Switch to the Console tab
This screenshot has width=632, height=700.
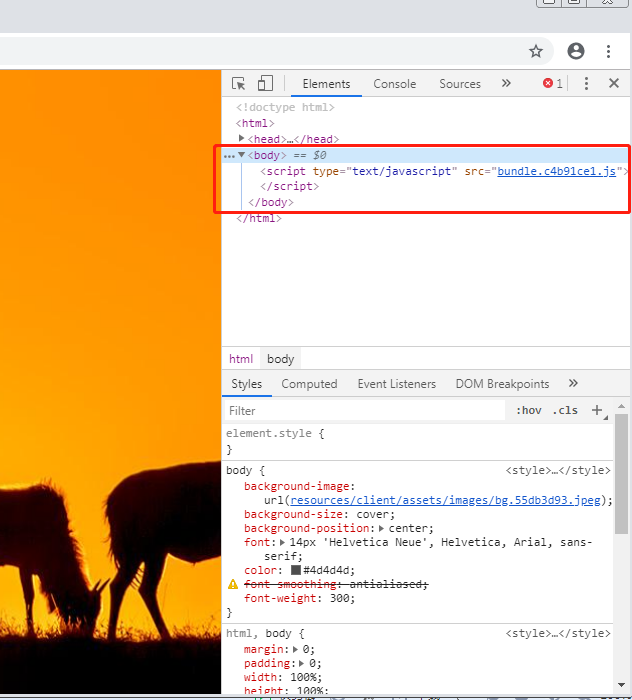[x=395, y=84]
